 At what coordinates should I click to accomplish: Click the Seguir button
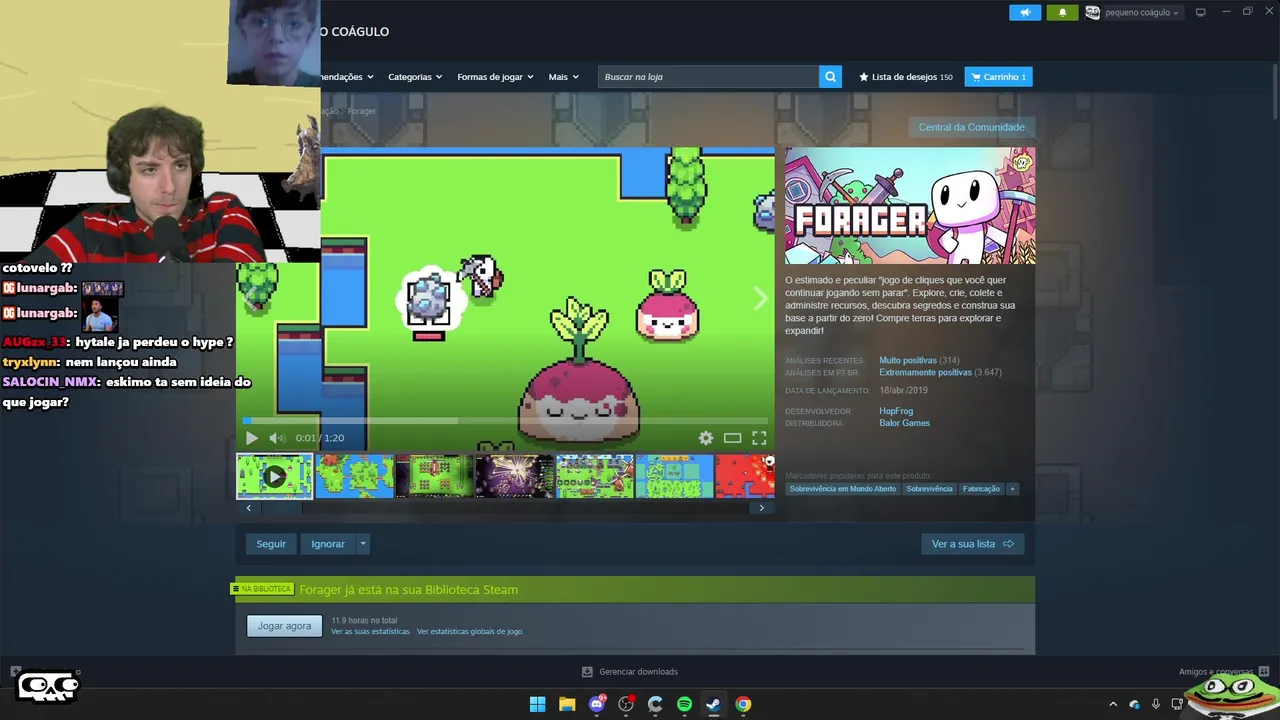[271, 544]
